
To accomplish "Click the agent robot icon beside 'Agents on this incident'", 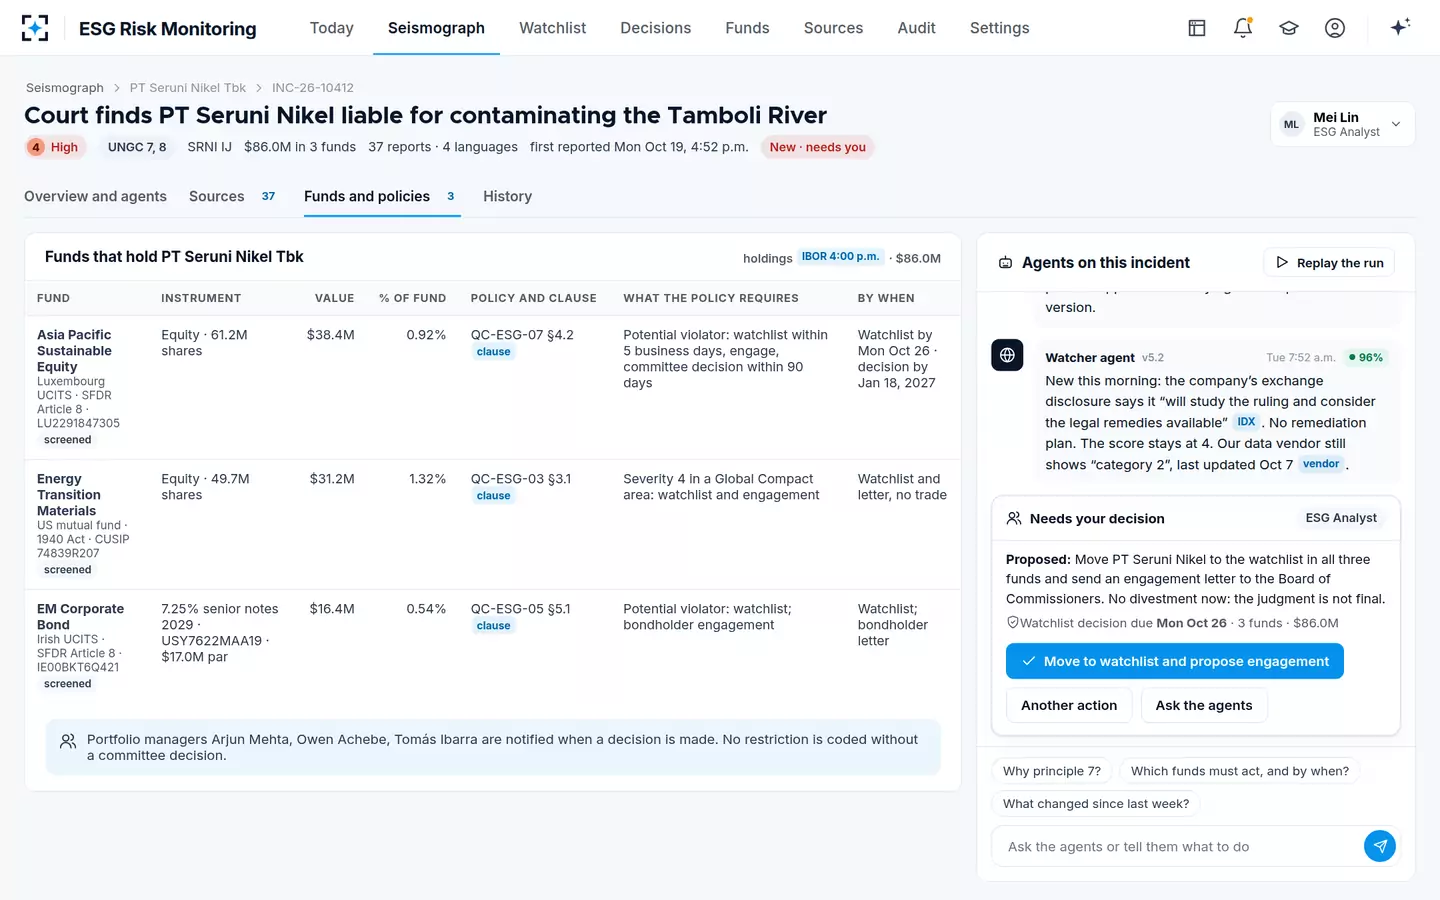I will [1005, 263].
